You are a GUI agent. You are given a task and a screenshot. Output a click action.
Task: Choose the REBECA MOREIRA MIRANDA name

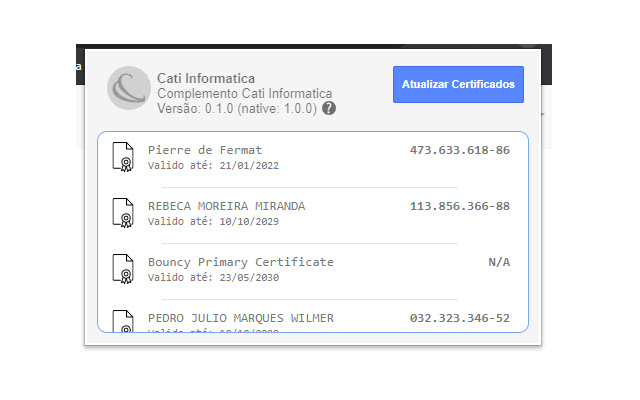[227, 206]
